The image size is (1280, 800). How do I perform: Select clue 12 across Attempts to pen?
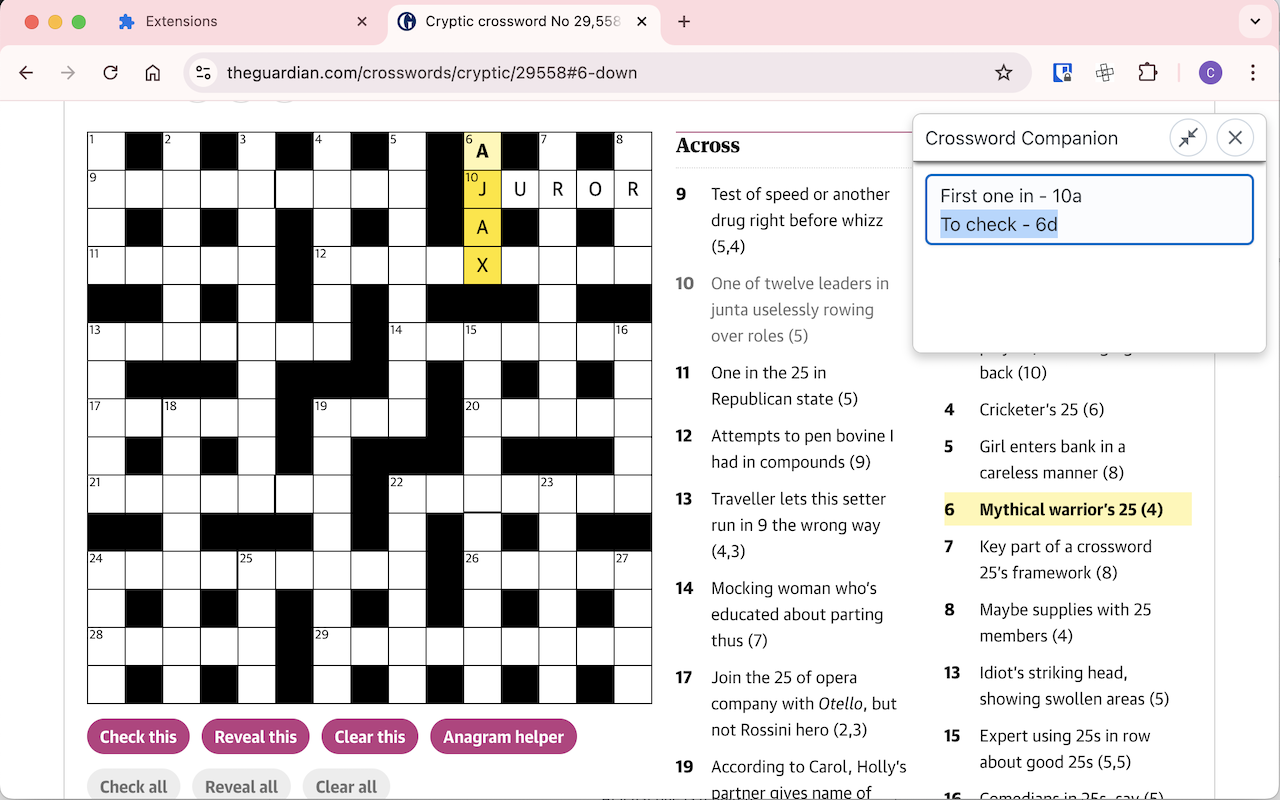click(792, 448)
